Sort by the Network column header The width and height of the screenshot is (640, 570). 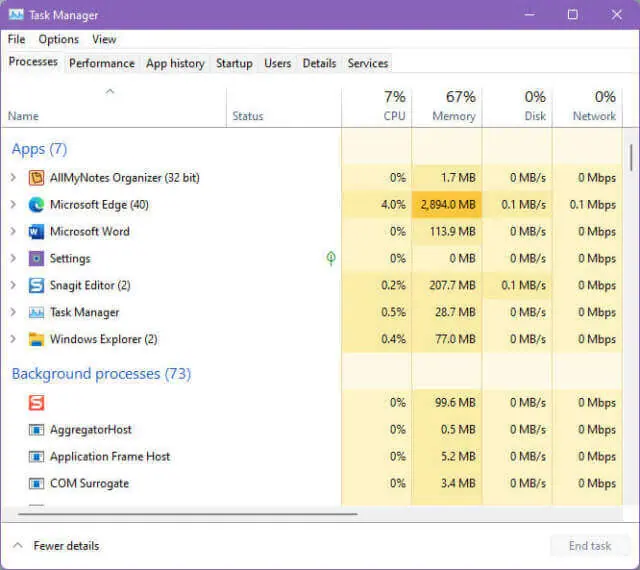[x=587, y=106]
